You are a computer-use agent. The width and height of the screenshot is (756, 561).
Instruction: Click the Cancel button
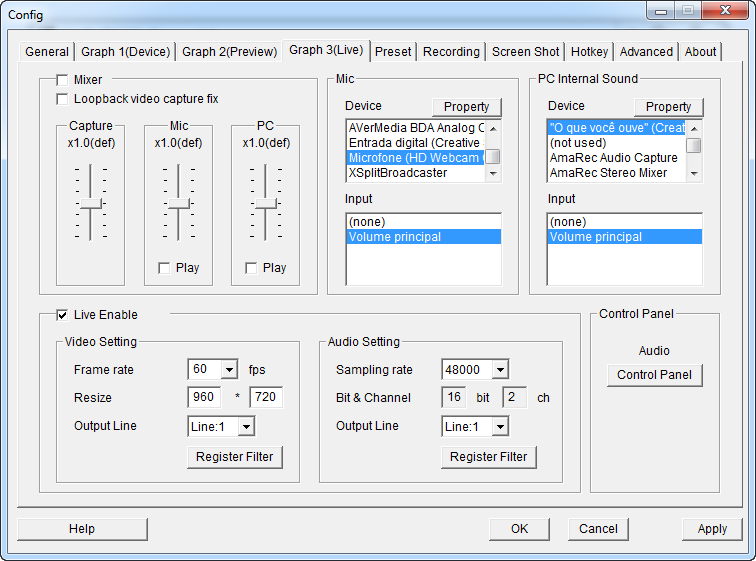click(598, 529)
